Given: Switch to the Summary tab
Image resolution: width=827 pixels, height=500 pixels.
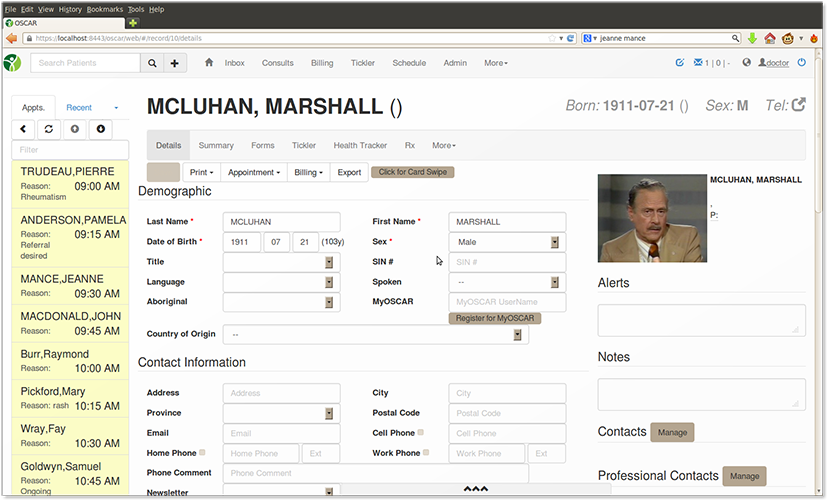Looking at the screenshot, I should (x=216, y=146).
